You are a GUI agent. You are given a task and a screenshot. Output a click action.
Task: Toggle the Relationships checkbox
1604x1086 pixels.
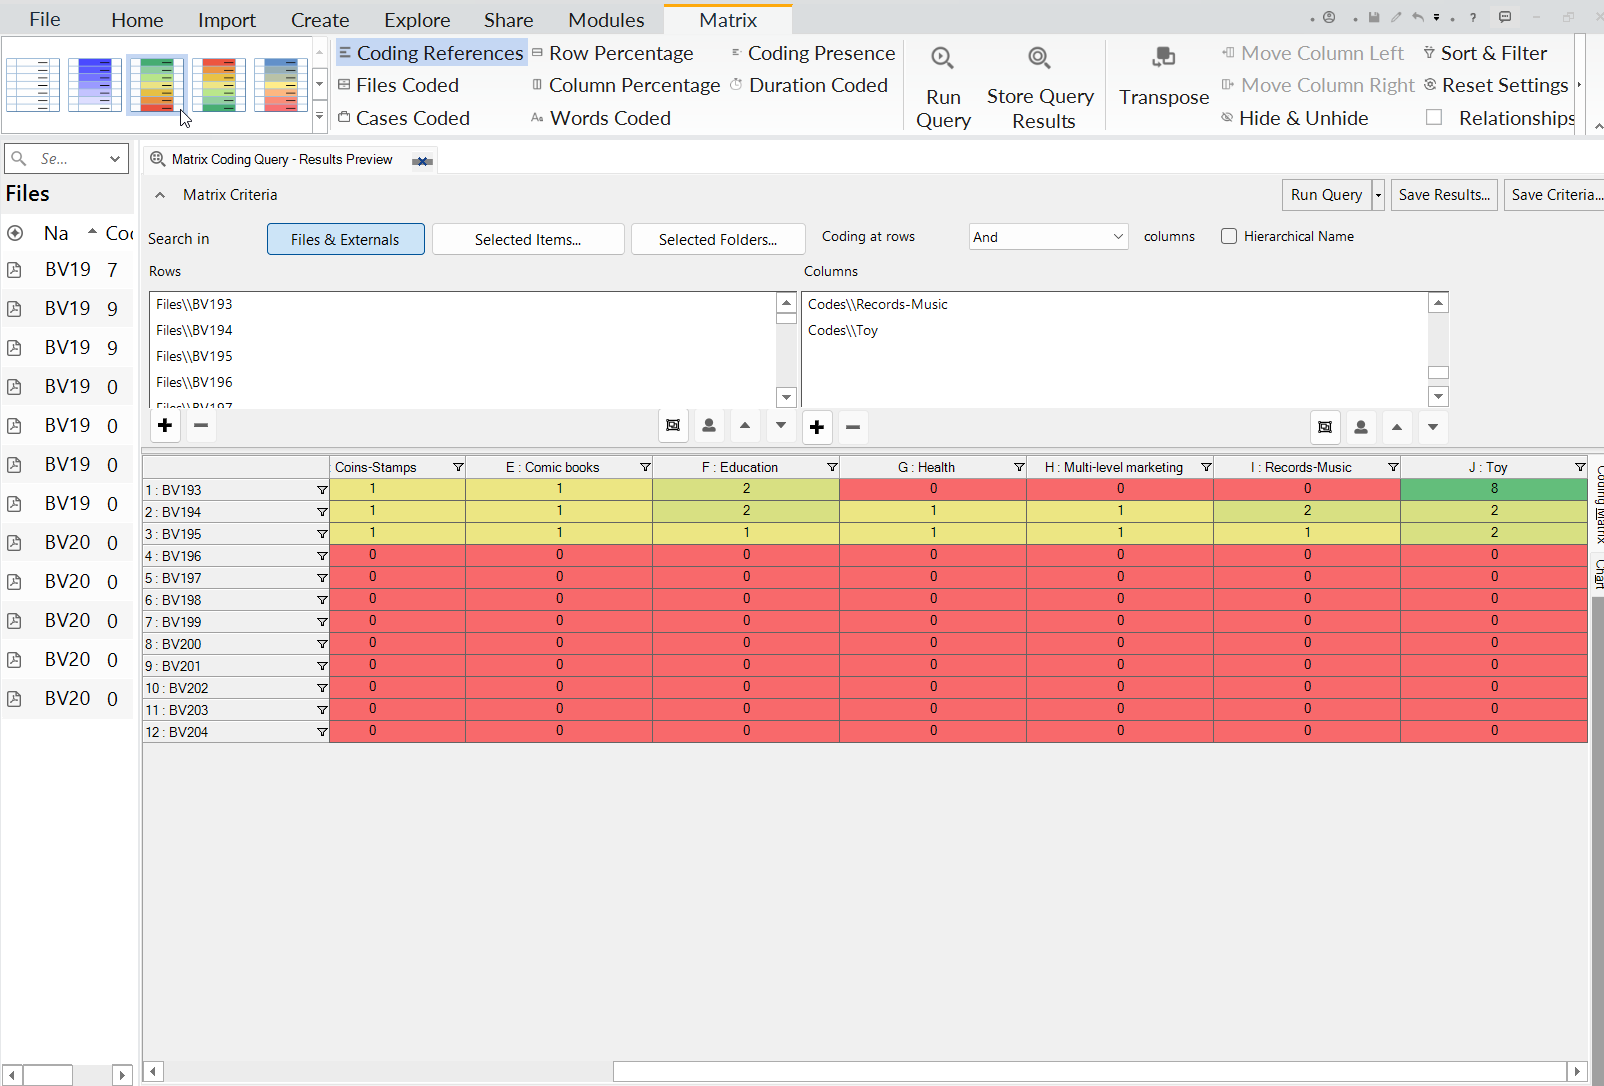tap(1434, 118)
